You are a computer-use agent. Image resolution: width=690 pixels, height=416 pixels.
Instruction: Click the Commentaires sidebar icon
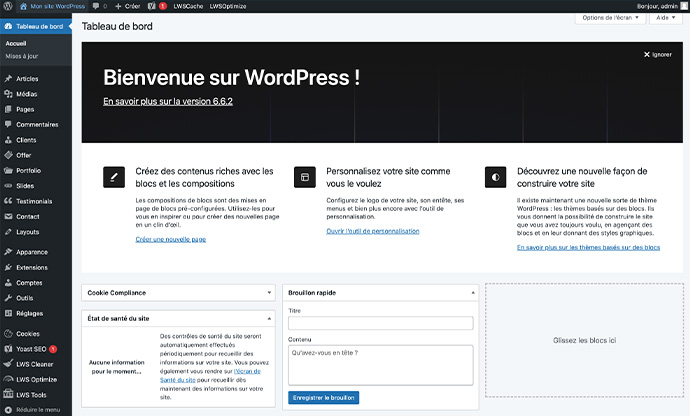click(x=8, y=125)
